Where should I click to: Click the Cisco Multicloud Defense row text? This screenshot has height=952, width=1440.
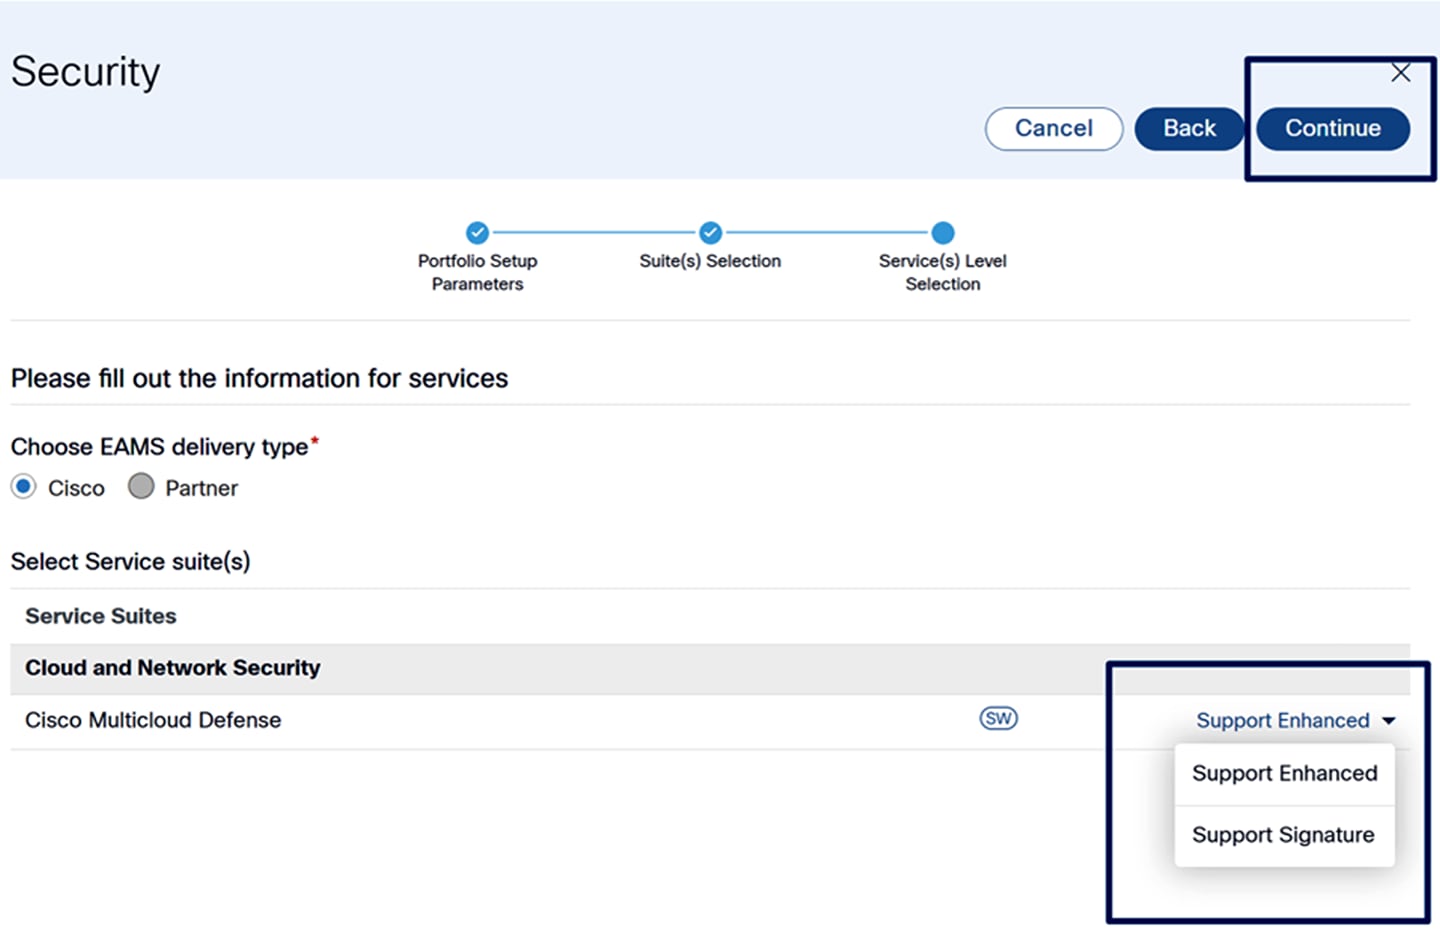click(x=153, y=720)
